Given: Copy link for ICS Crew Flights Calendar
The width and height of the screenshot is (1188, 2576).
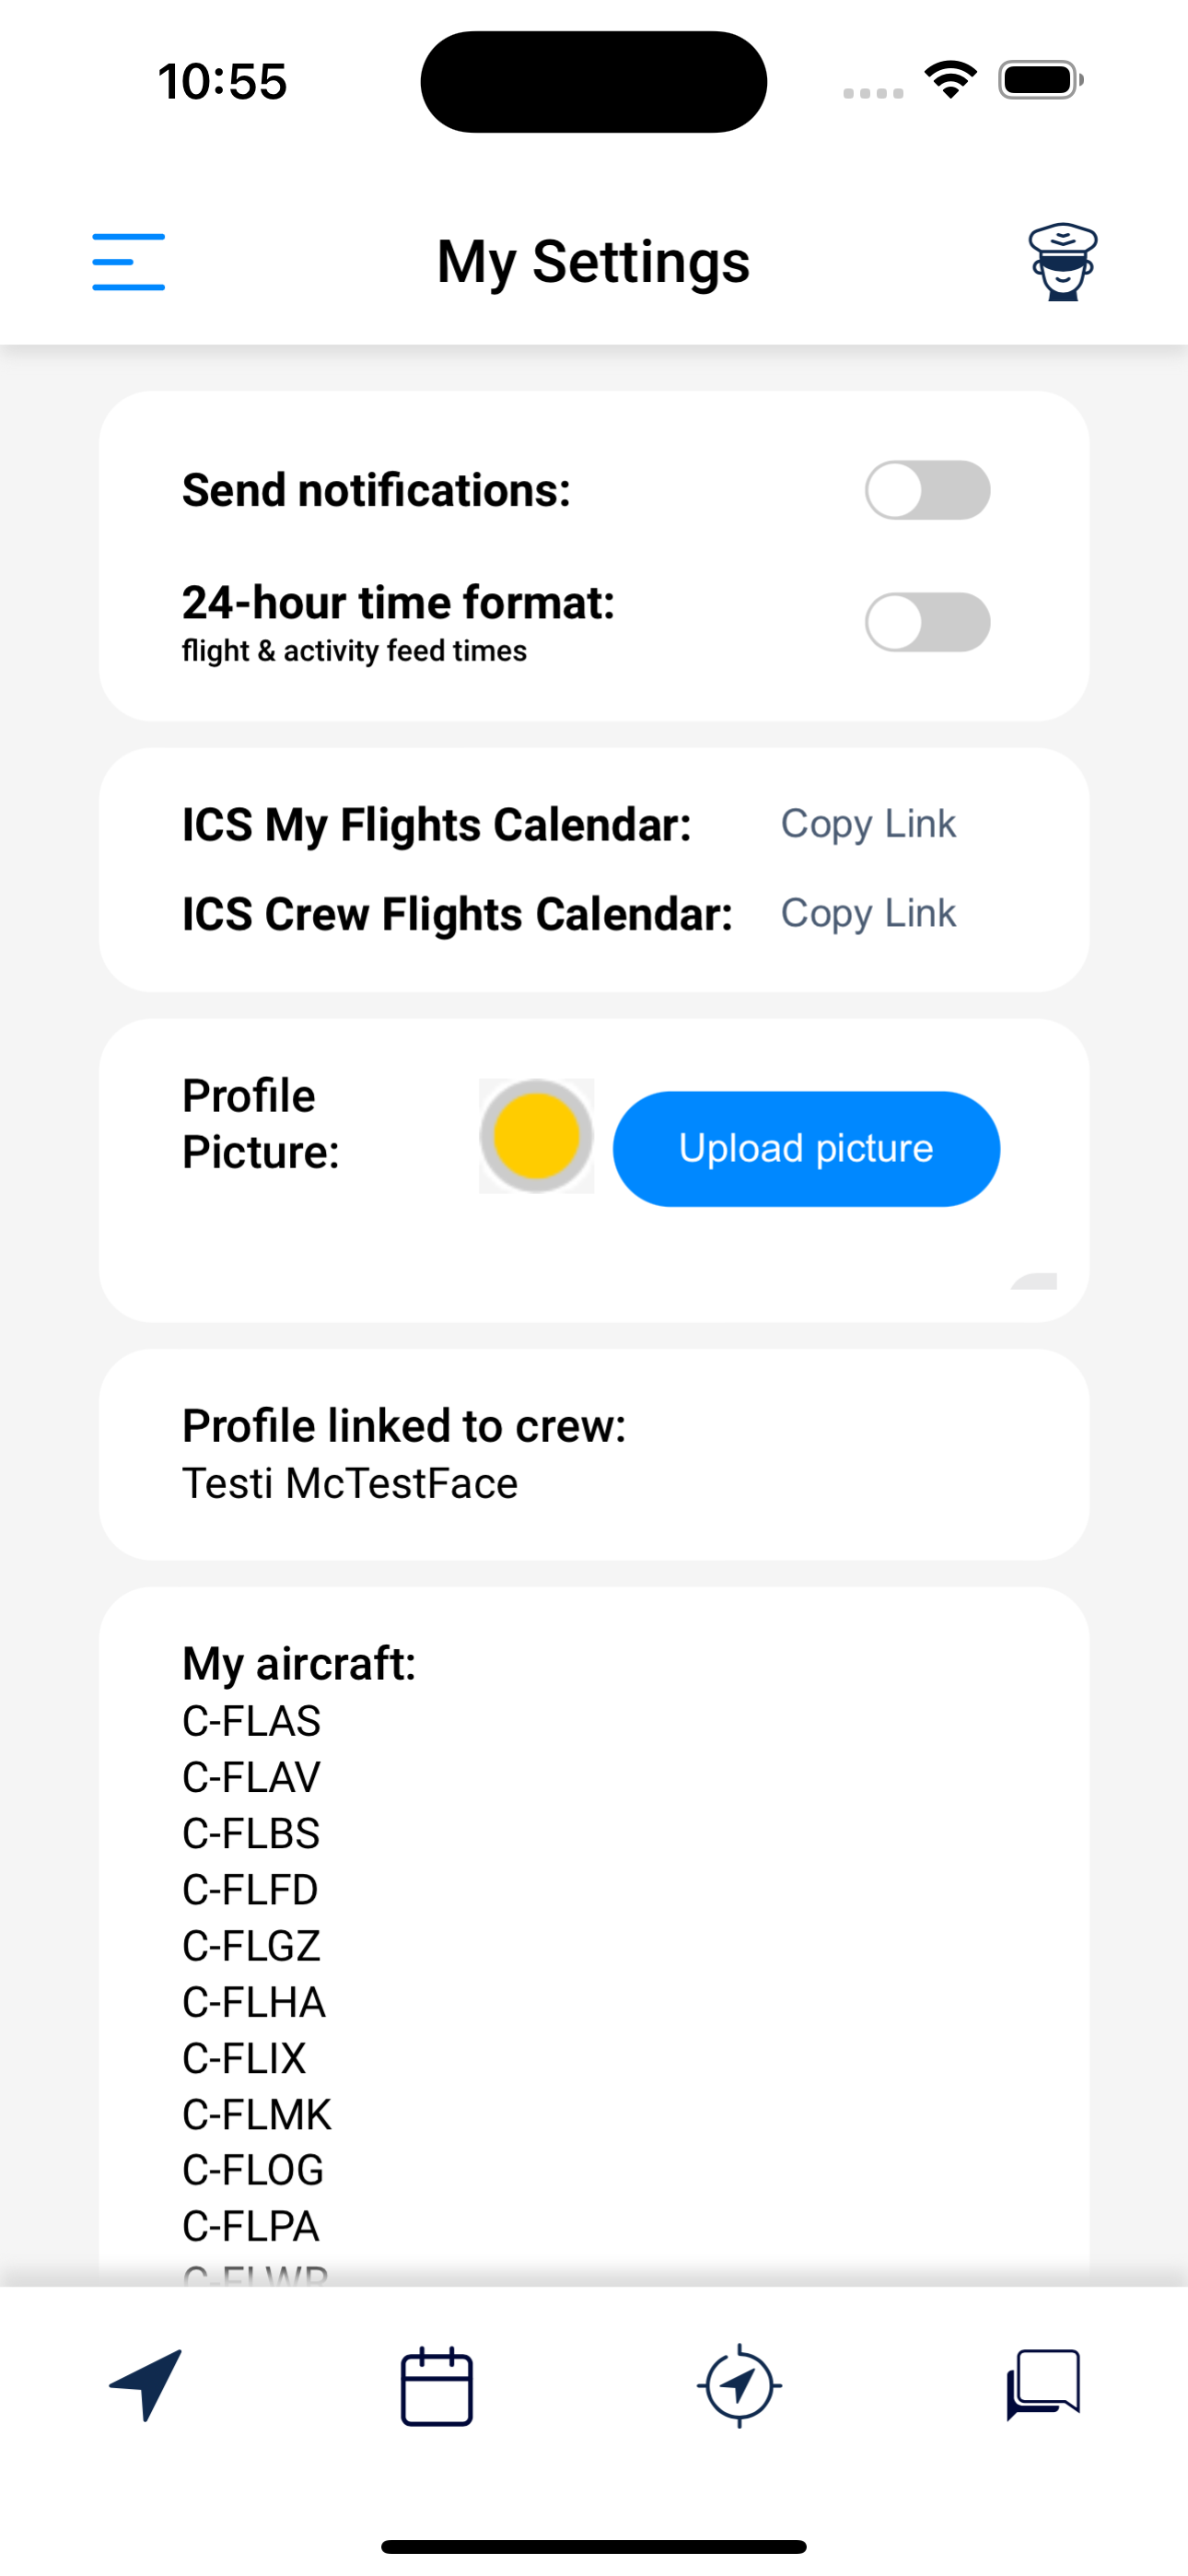Looking at the screenshot, I should pos(868,913).
